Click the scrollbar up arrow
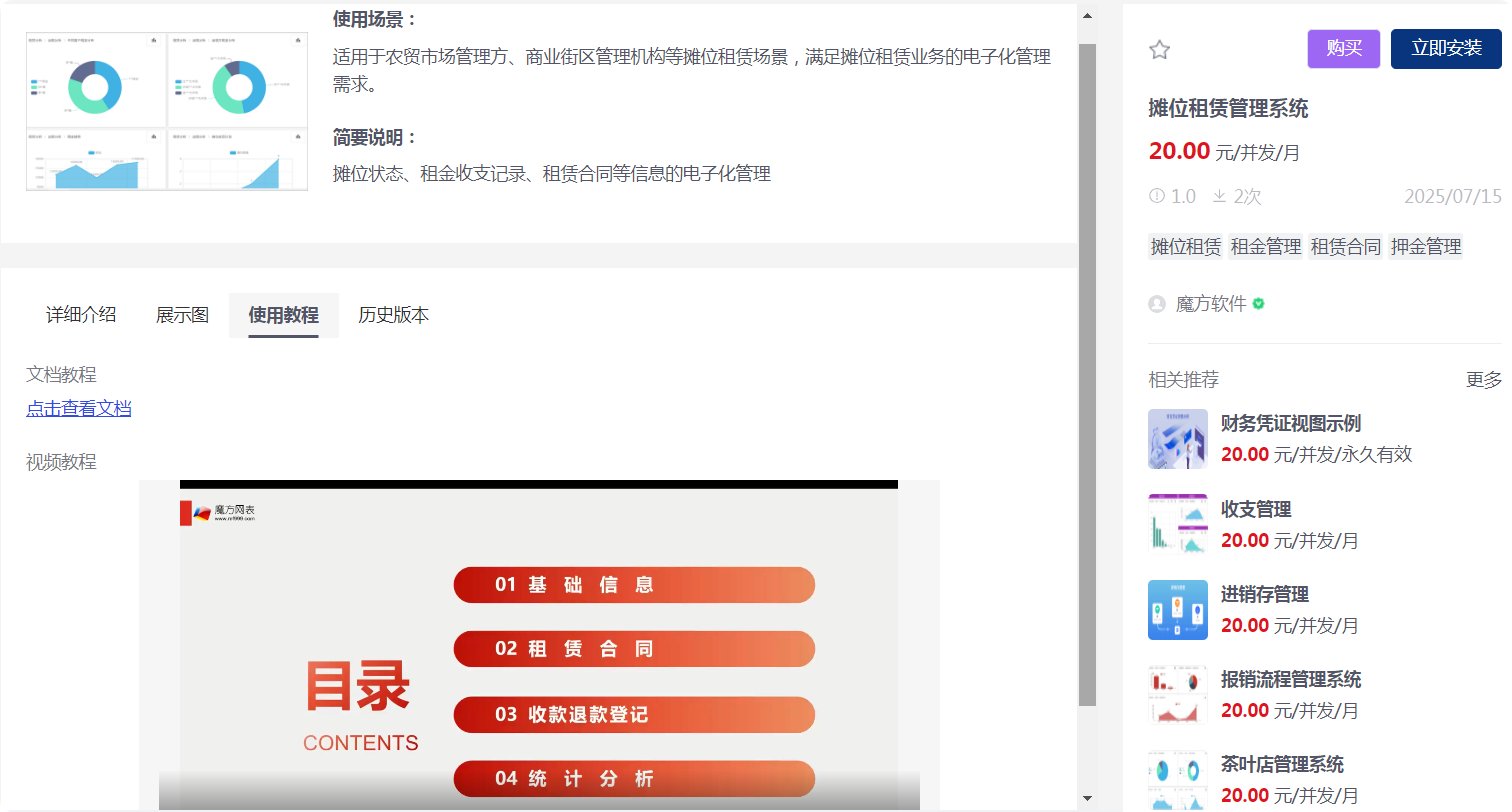The height and width of the screenshot is (812, 1512). (x=1088, y=15)
